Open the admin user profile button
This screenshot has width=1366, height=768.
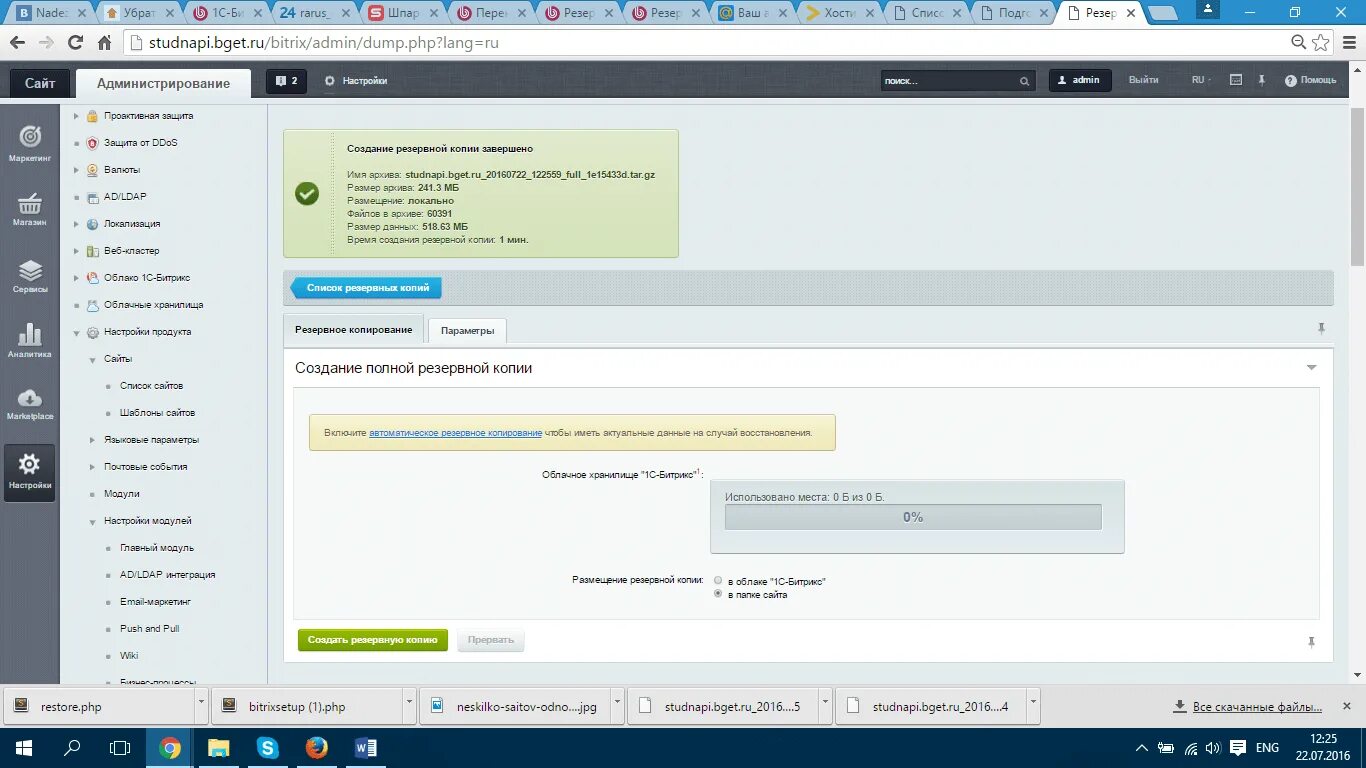[1080, 81]
